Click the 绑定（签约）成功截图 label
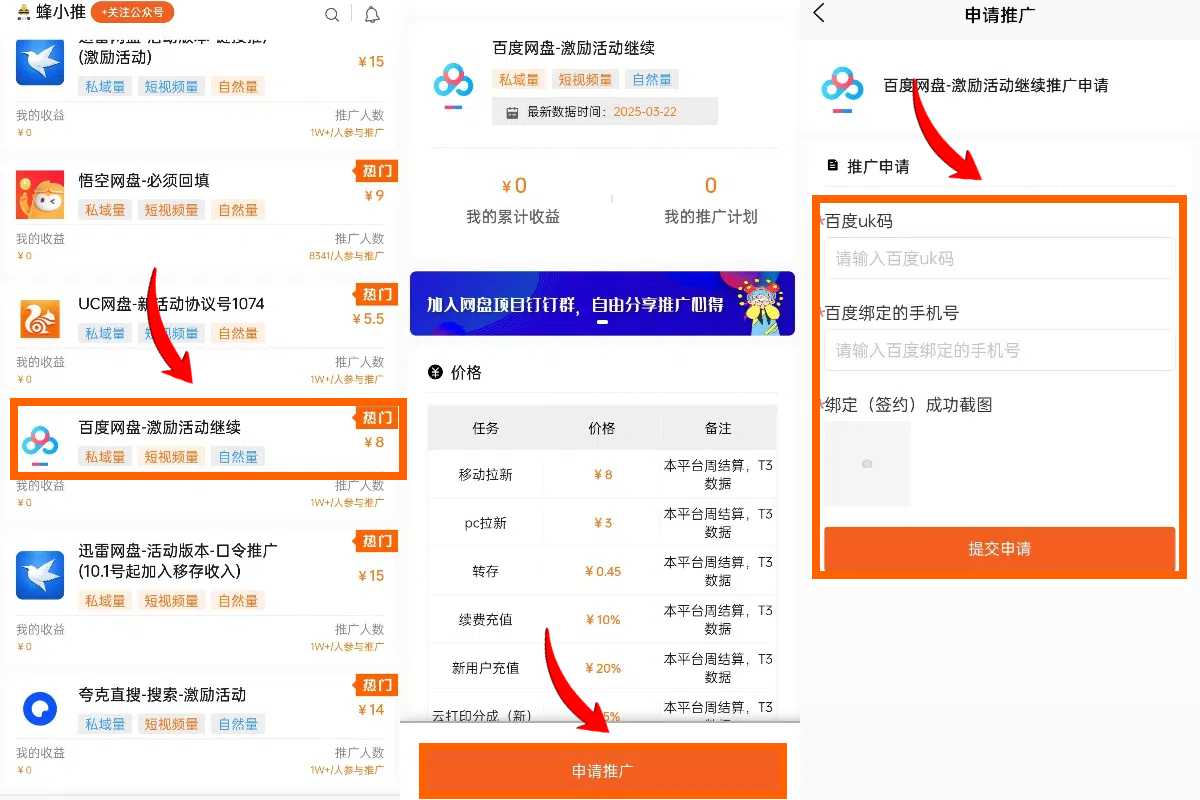 pyautogui.click(x=908, y=404)
